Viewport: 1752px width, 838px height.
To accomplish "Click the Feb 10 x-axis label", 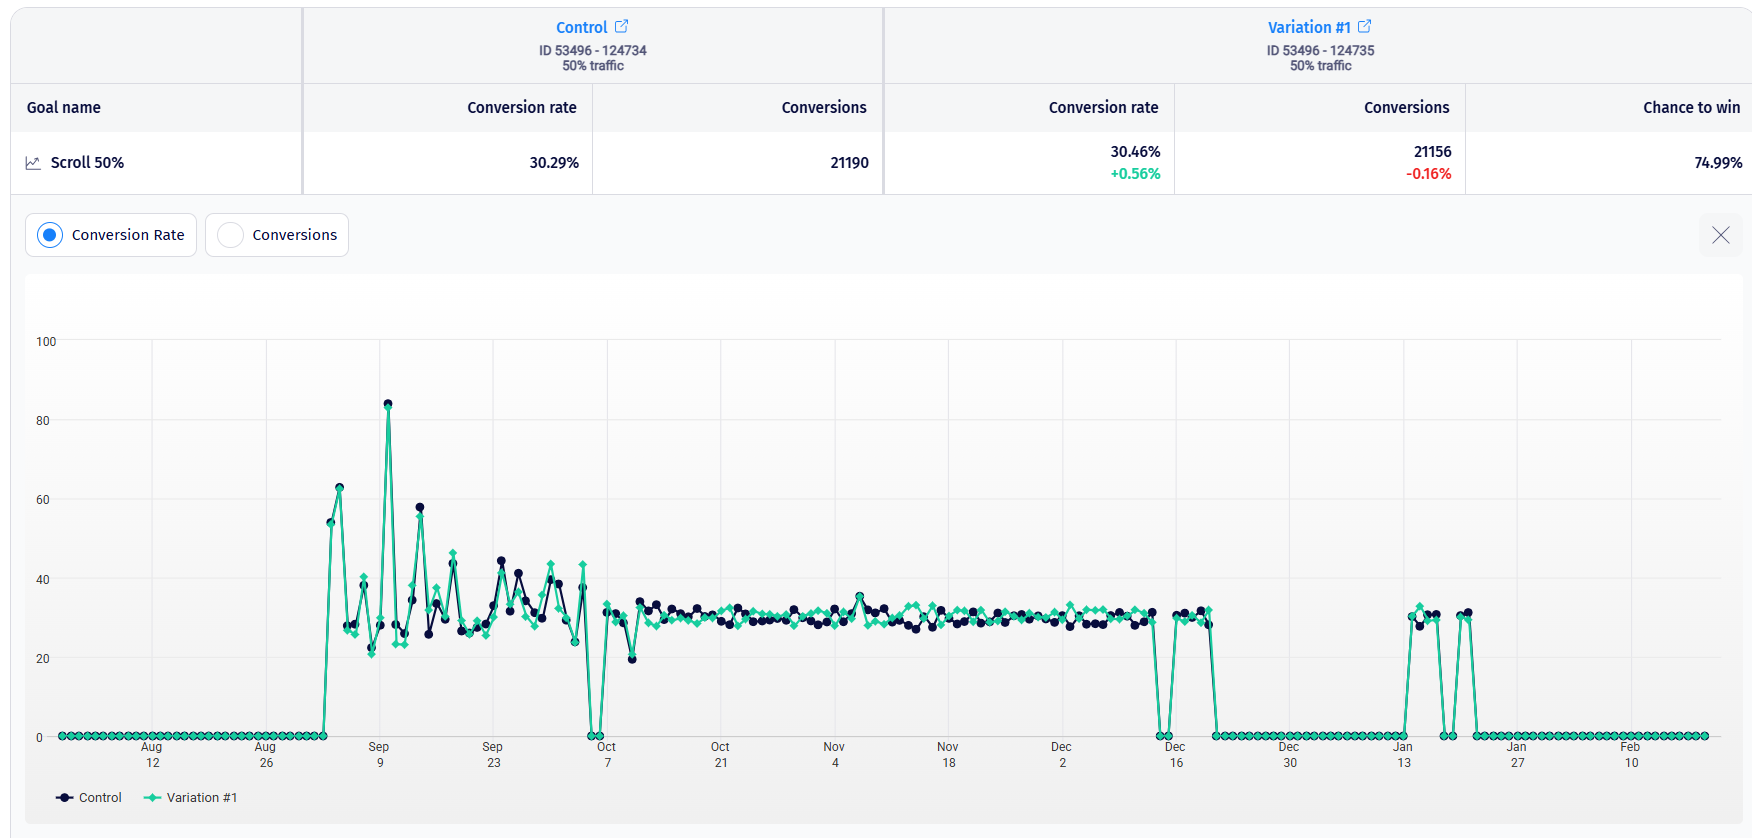I will tap(1631, 755).
